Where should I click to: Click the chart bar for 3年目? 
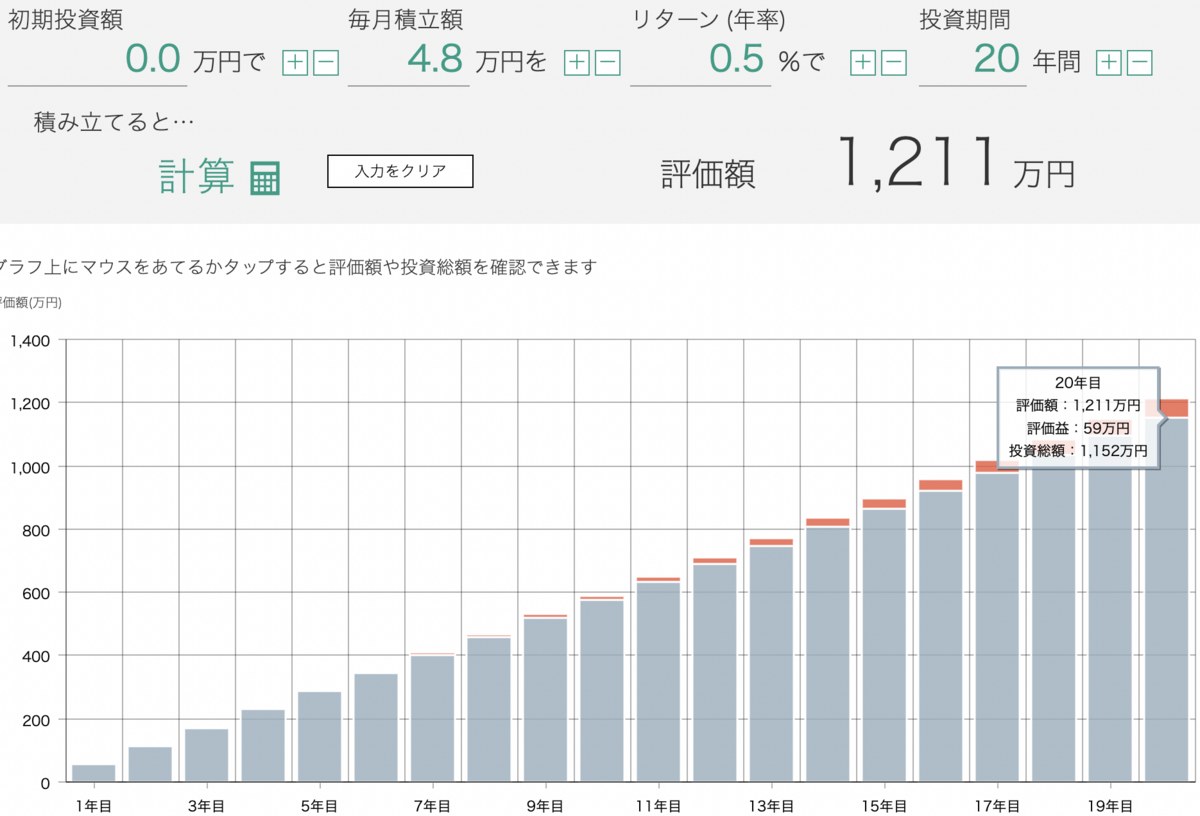click(207, 755)
